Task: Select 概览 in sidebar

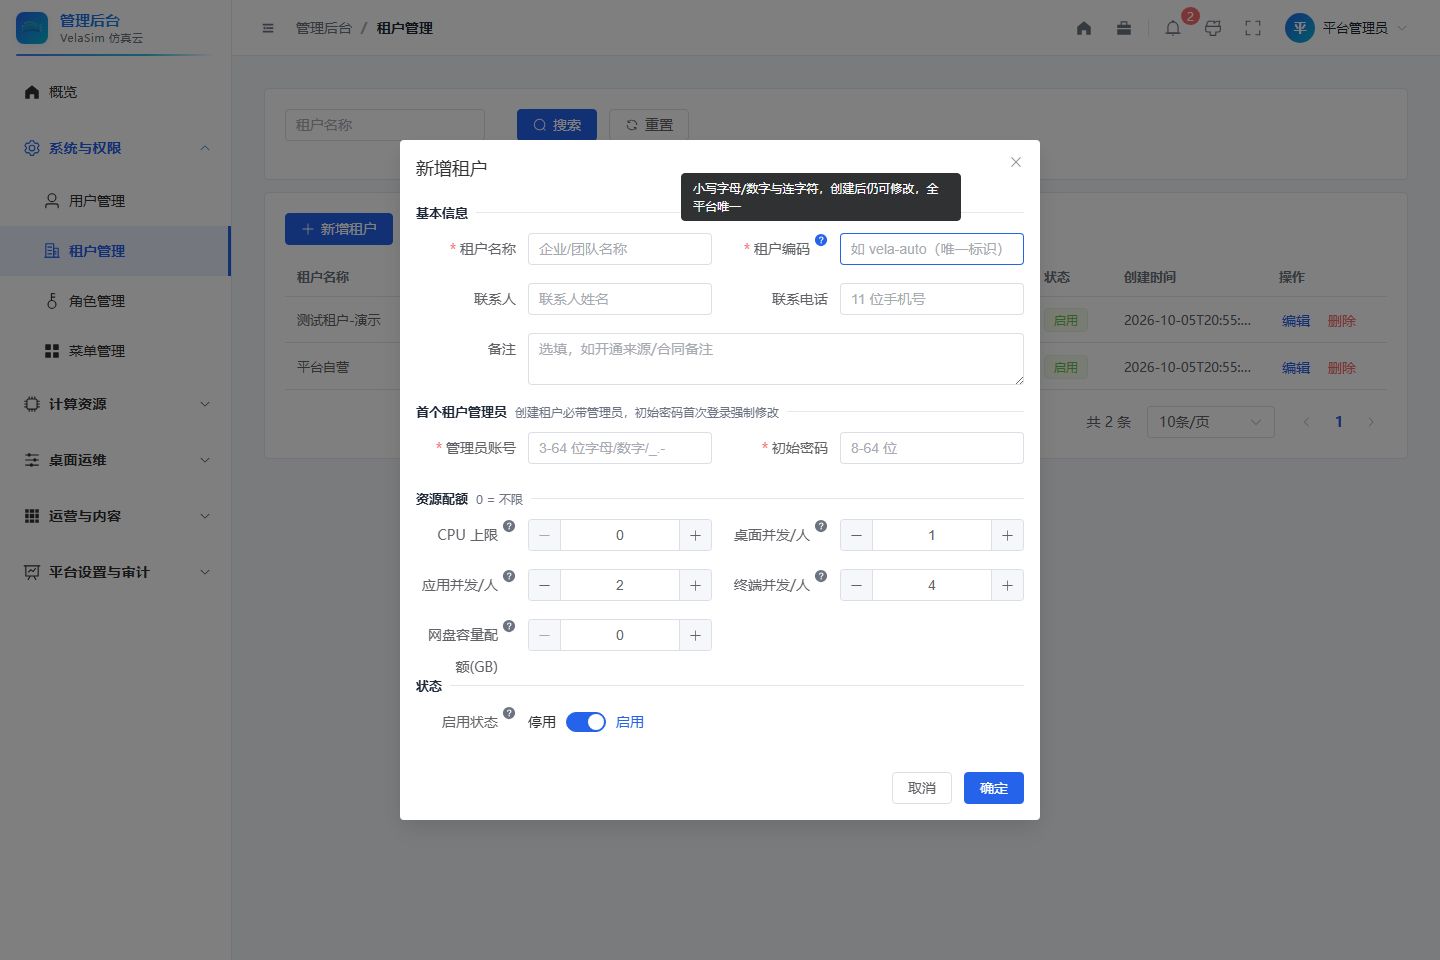Action: point(116,92)
